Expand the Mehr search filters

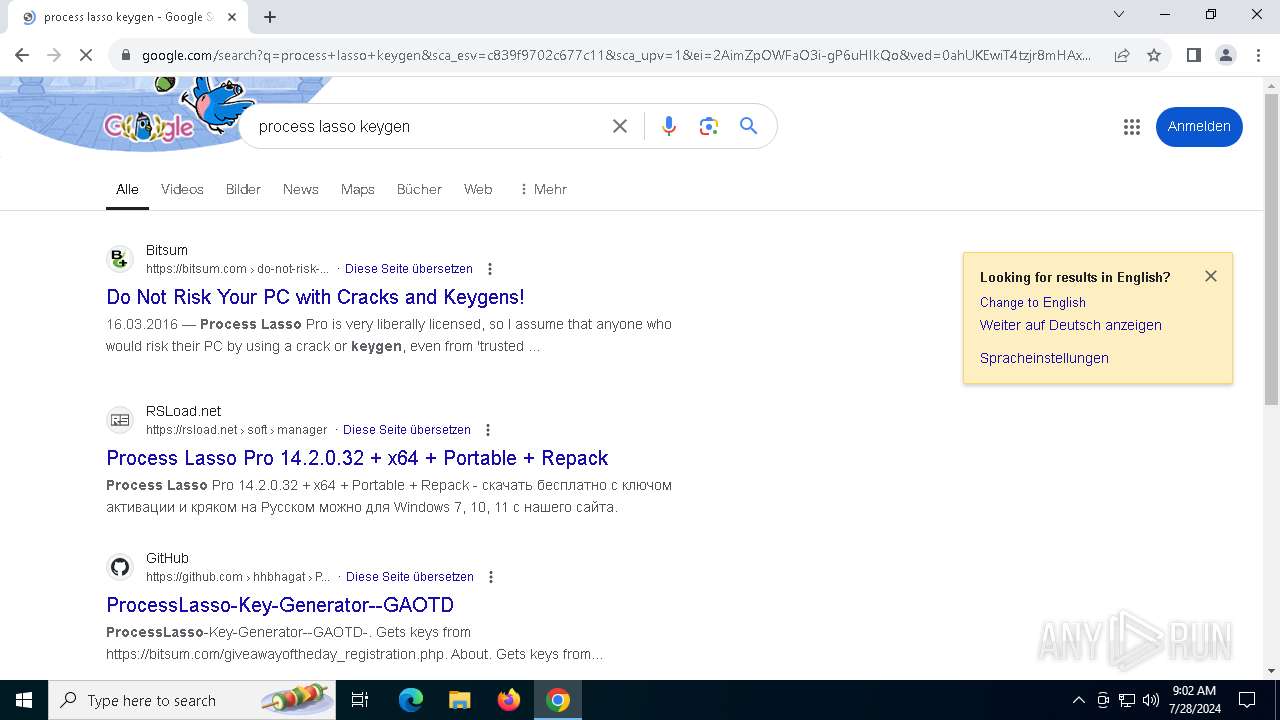(x=543, y=189)
